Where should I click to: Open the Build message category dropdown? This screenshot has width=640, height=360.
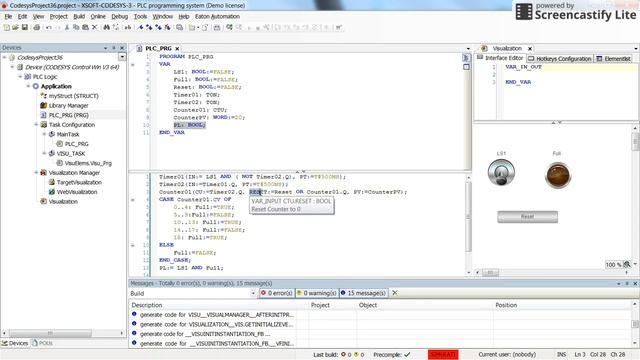[253, 293]
